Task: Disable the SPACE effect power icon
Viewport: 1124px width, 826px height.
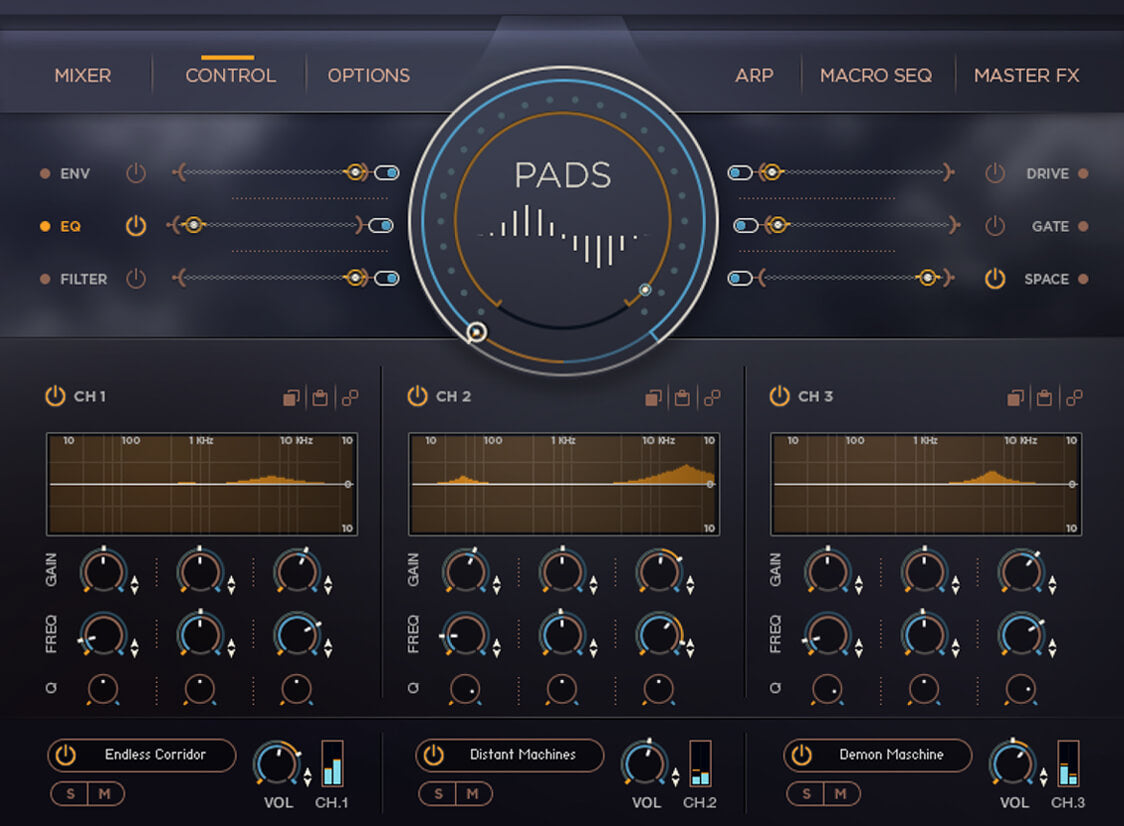Action: (x=994, y=279)
